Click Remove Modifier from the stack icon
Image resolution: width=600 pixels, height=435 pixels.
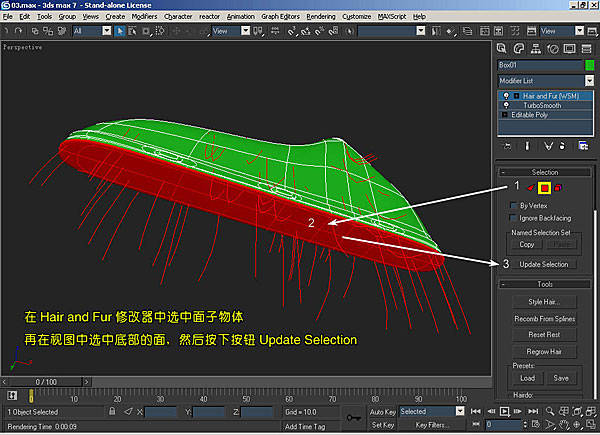click(x=562, y=146)
